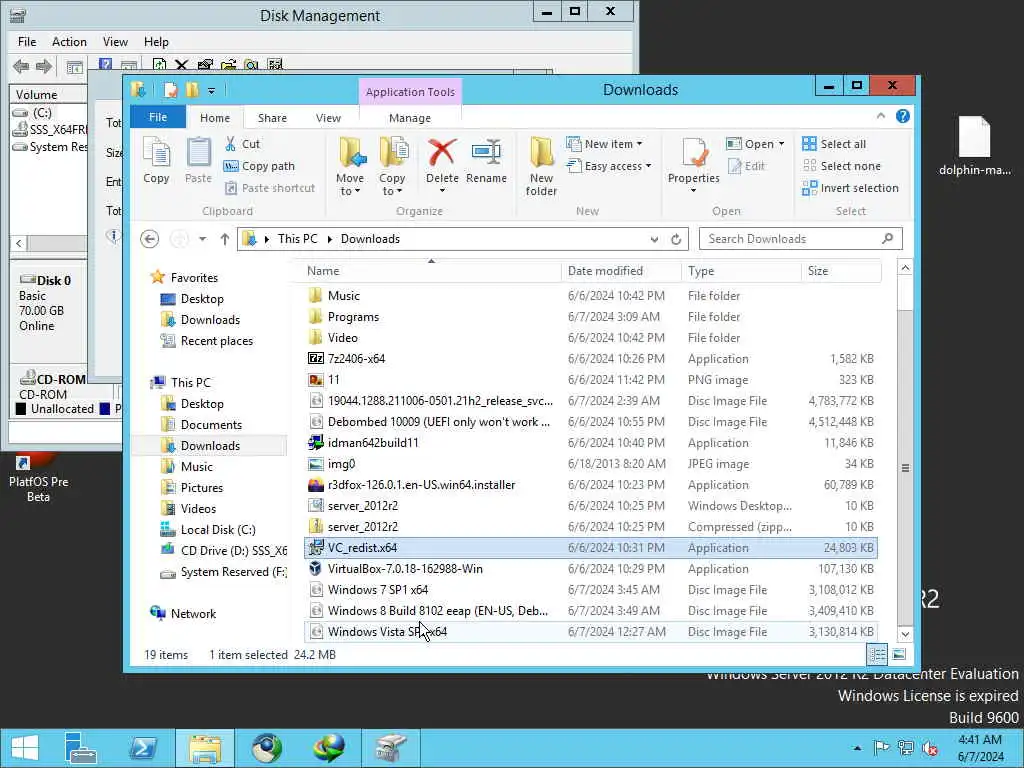Click the Cut scissors button
Screen dimensions: 1024x768
(x=242, y=144)
